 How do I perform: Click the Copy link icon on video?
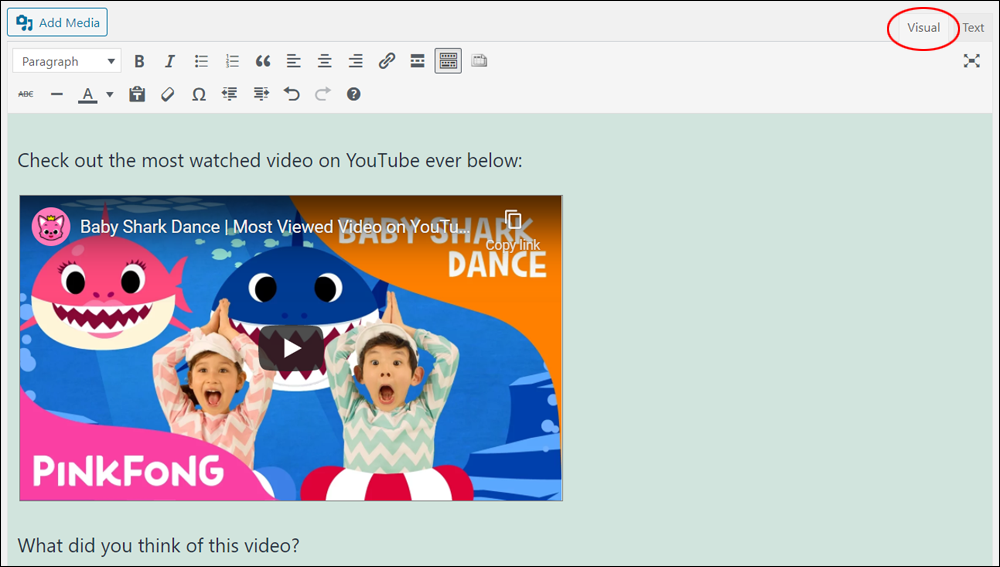coord(513,220)
